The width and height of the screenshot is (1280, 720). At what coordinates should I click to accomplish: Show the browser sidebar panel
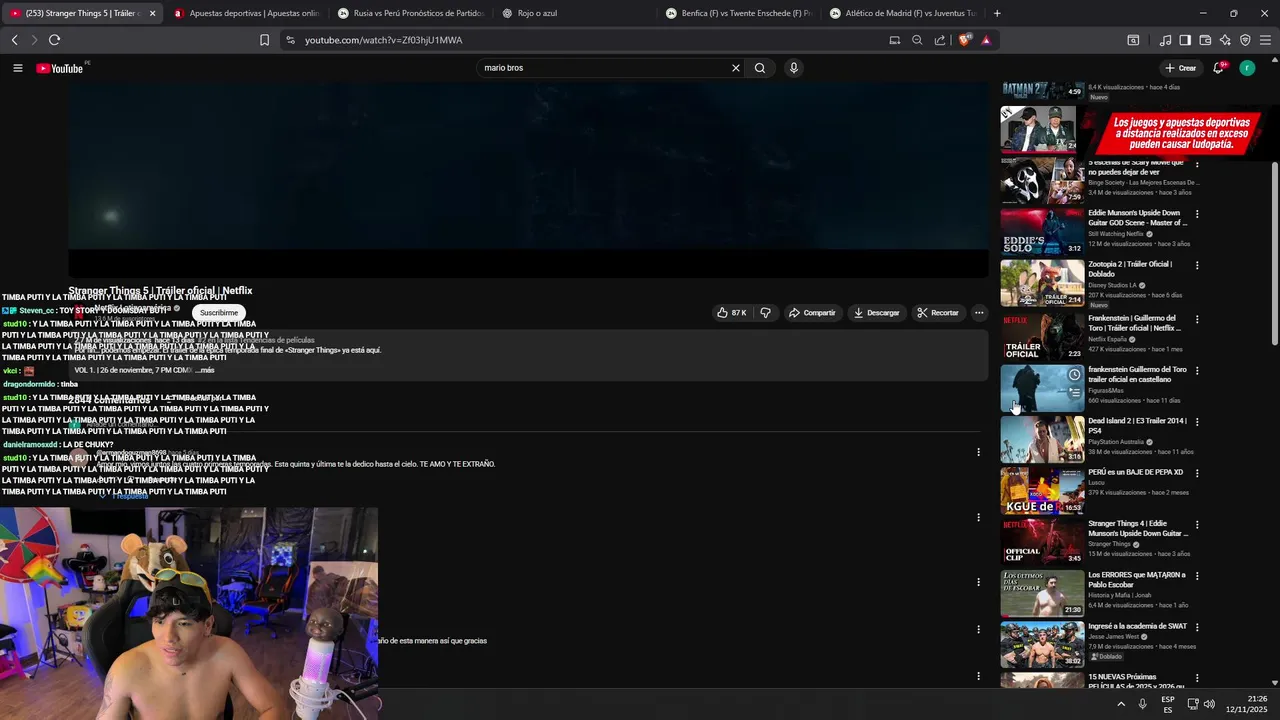pyautogui.click(x=1185, y=40)
